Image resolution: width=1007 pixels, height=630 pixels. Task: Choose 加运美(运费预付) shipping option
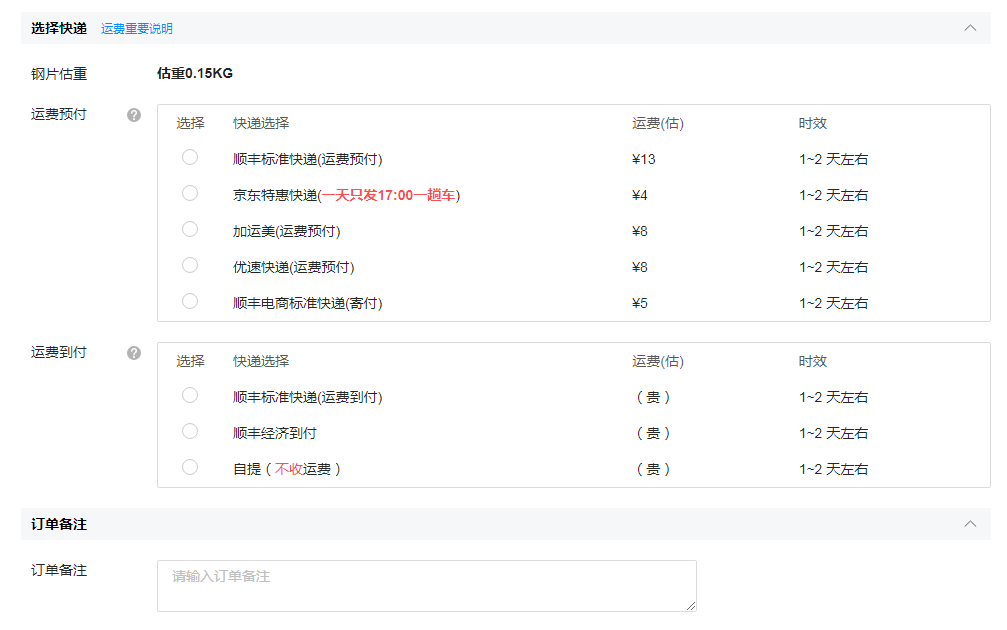coord(189,229)
